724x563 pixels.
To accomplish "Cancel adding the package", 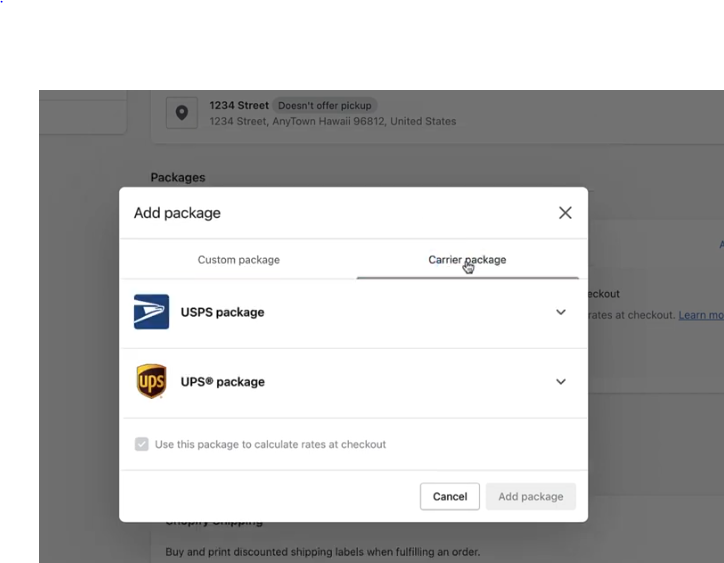I will click(x=450, y=496).
